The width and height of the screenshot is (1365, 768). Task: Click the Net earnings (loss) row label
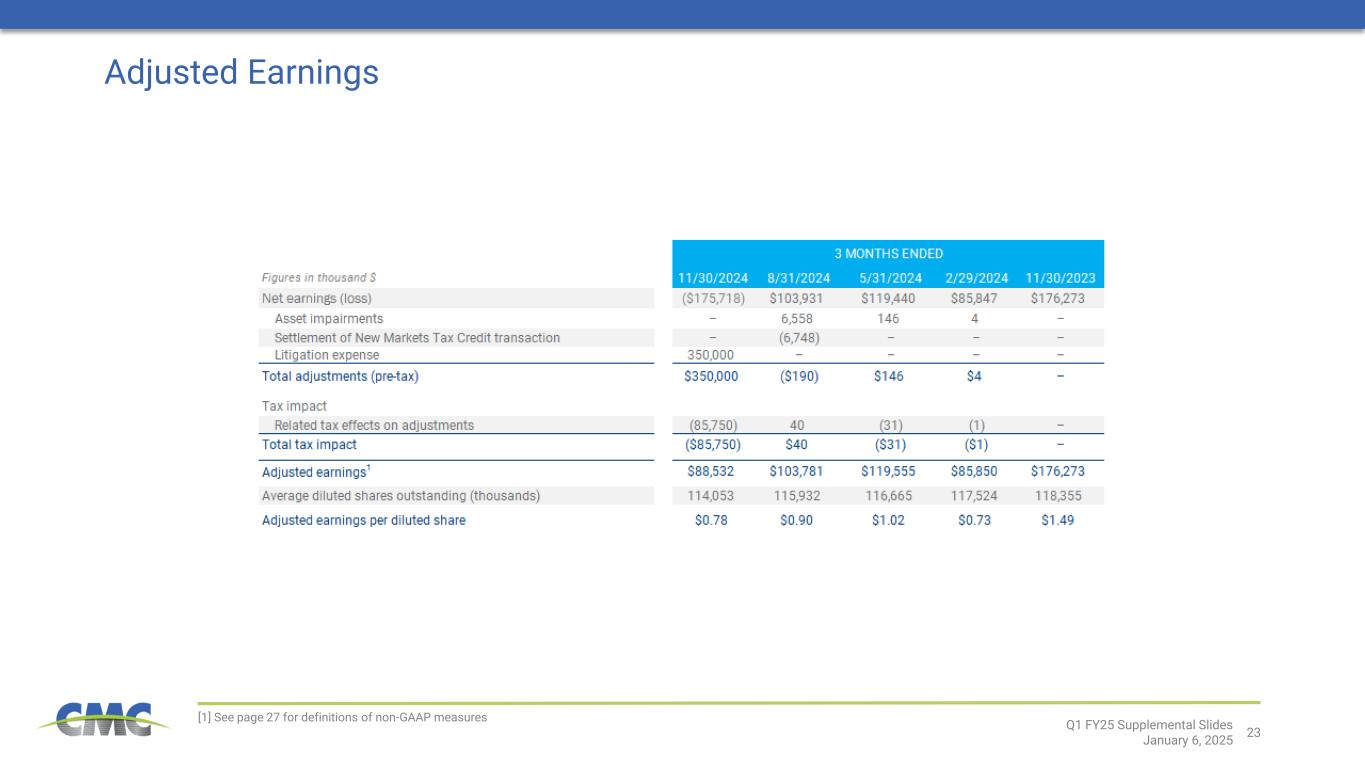(316, 298)
